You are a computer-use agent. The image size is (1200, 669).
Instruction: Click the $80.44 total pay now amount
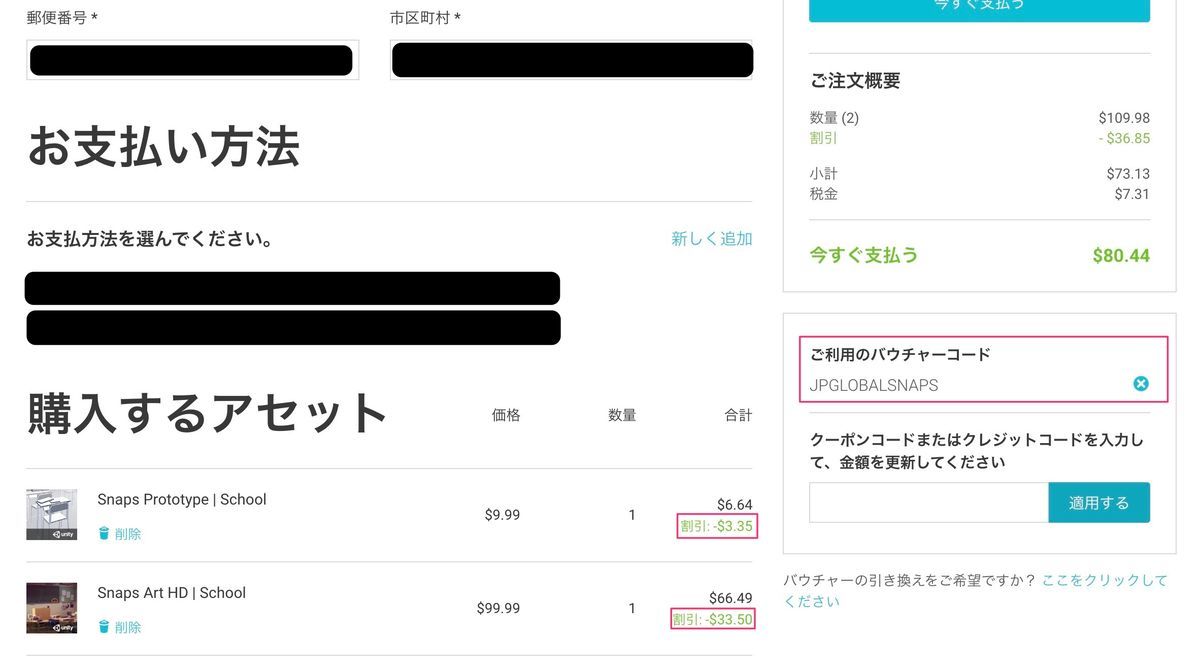tap(1121, 255)
